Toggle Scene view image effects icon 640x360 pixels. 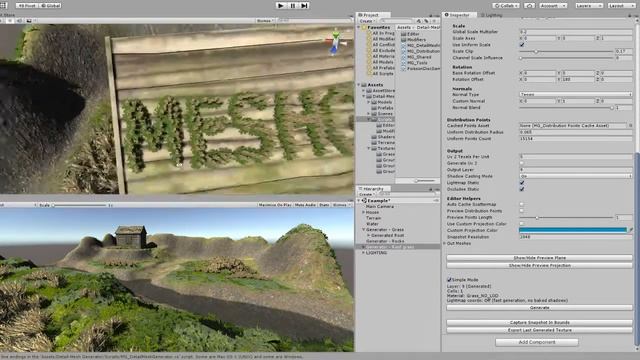(x=29, y=20)
